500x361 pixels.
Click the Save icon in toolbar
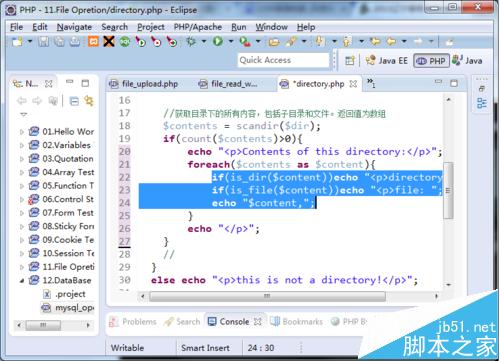[x=44, y=42]
